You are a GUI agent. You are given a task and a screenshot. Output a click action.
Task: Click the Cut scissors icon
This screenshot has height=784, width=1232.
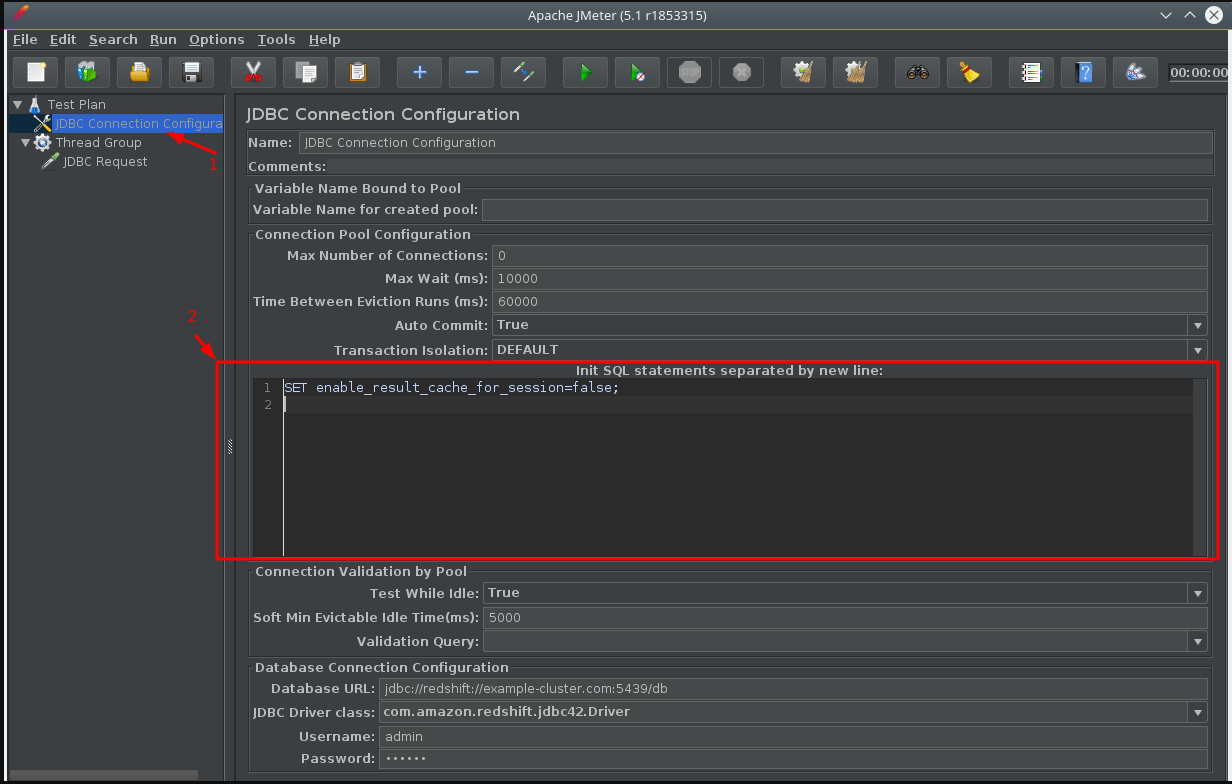pyautogui.click(x=253, y=72)
